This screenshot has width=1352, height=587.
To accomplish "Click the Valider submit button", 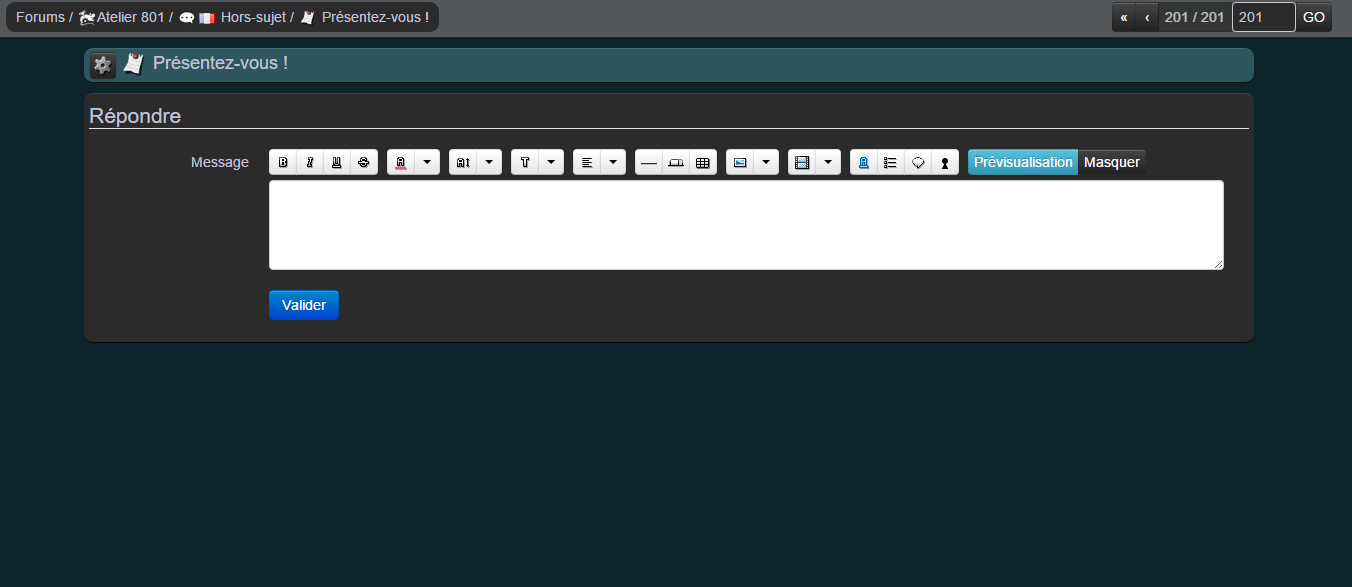I will coord(304,305).
